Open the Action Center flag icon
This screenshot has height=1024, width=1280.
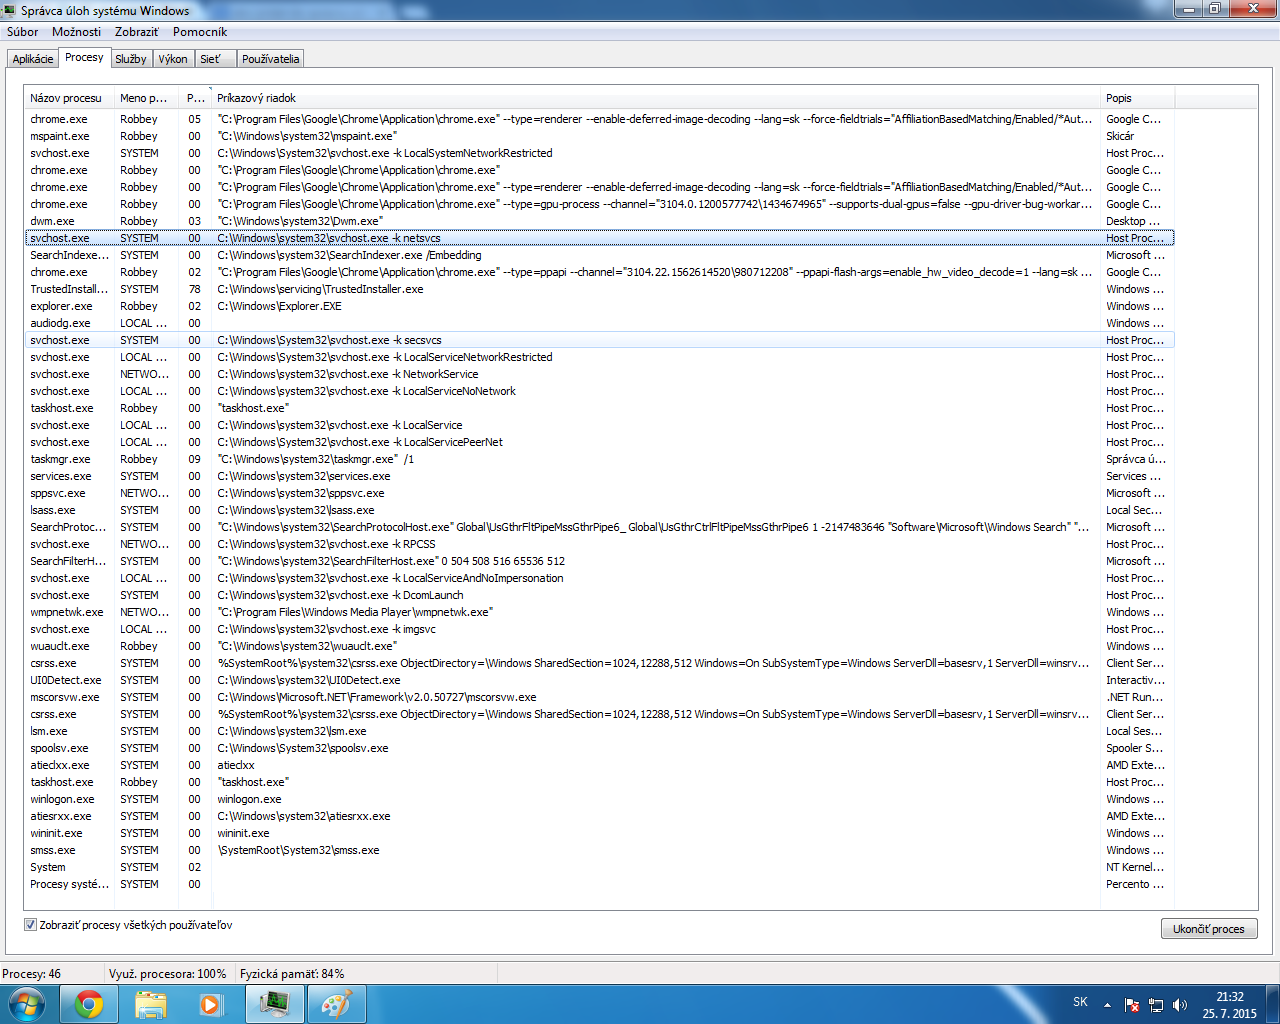1132,1005
